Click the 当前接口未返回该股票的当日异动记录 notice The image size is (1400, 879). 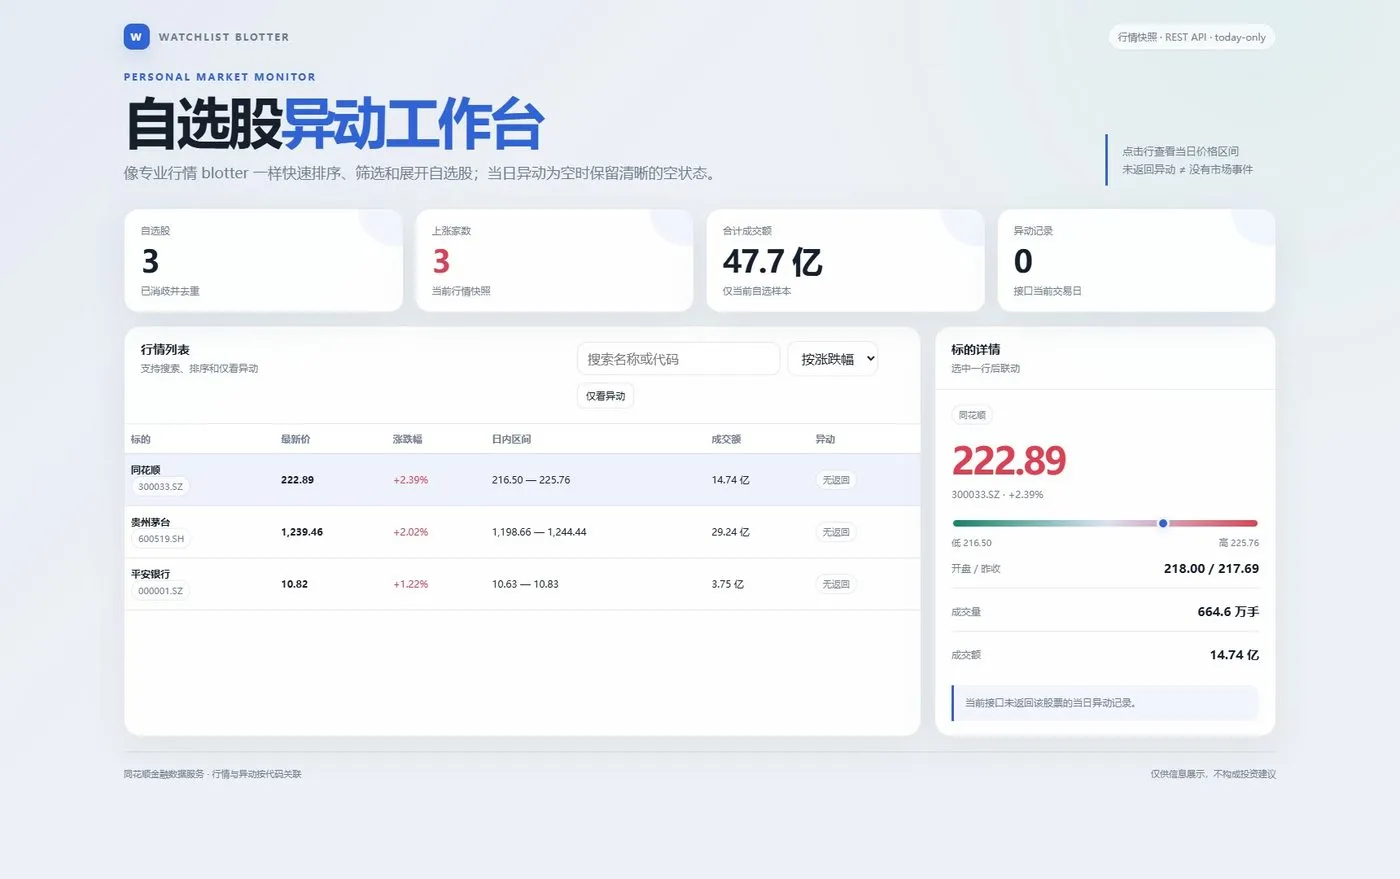click(x=1105, y=703)
